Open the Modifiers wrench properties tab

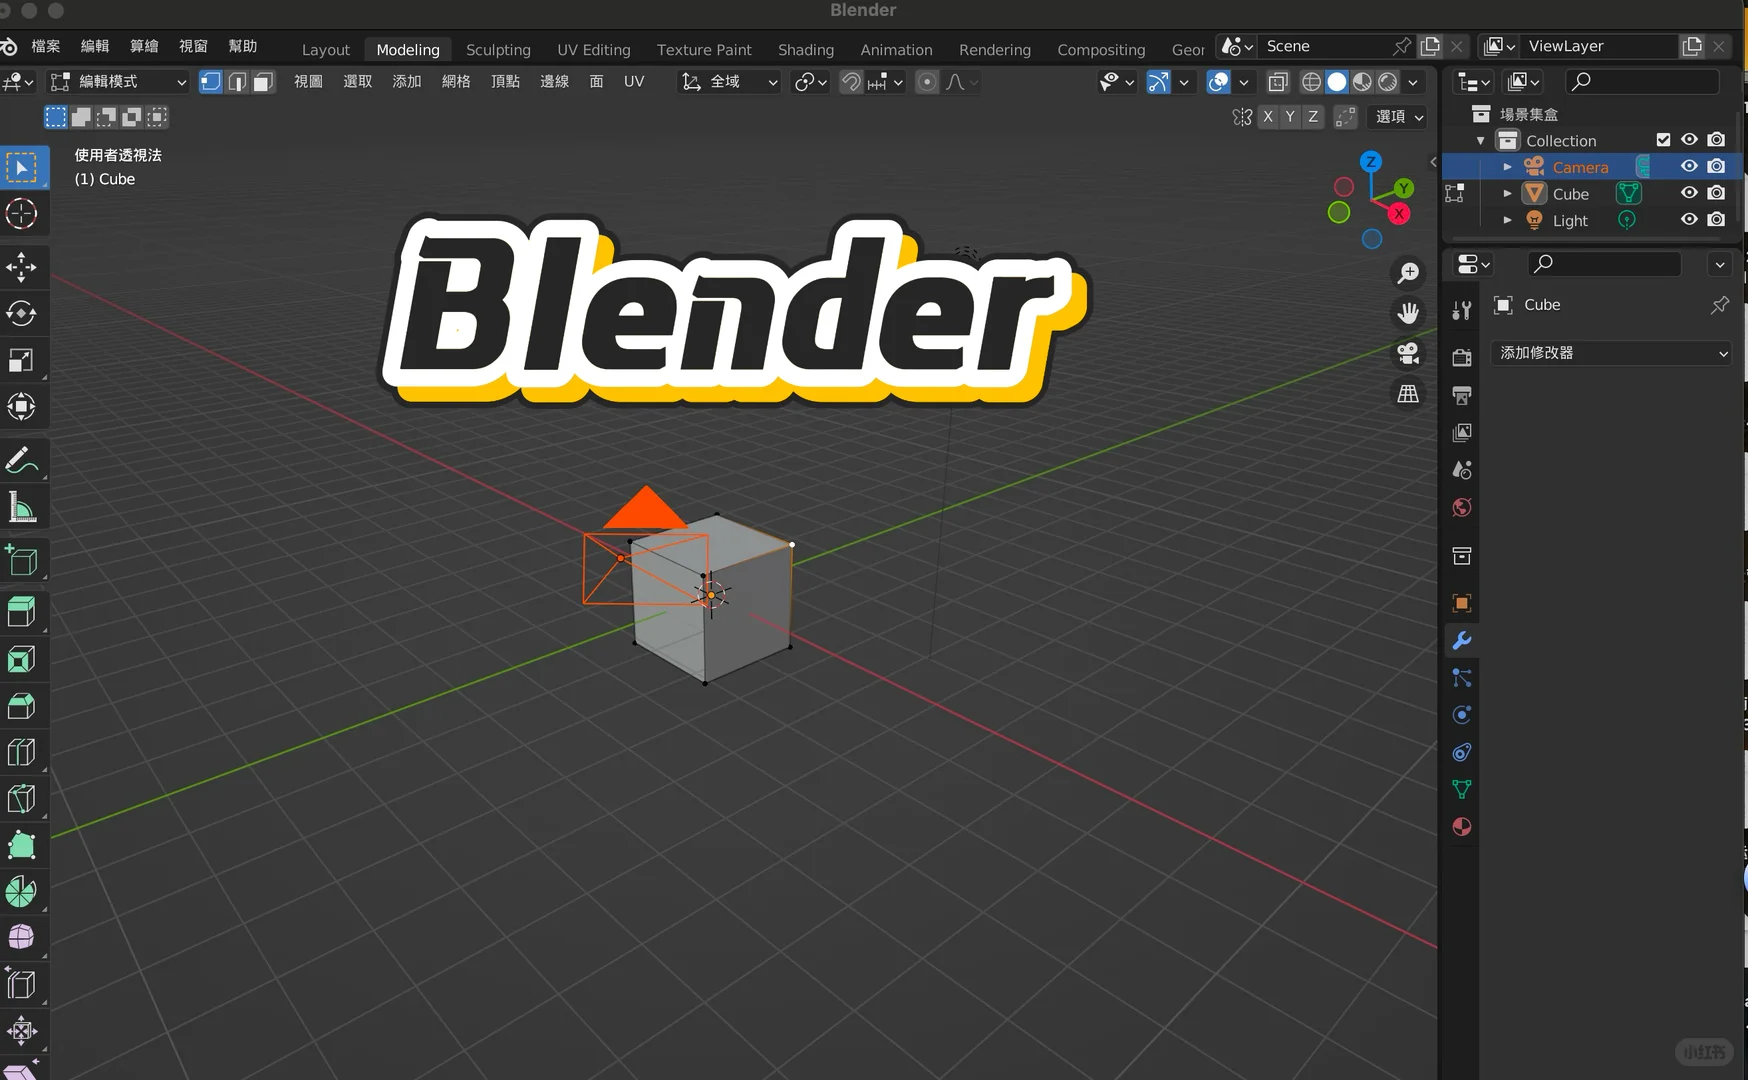pos(1462,641)
